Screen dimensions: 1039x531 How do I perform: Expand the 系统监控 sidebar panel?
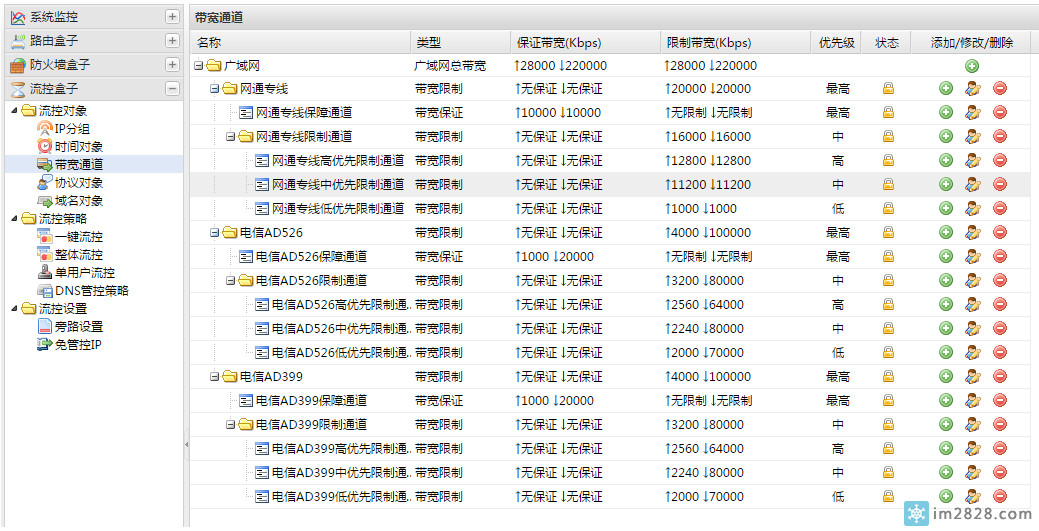pos(172,17)
